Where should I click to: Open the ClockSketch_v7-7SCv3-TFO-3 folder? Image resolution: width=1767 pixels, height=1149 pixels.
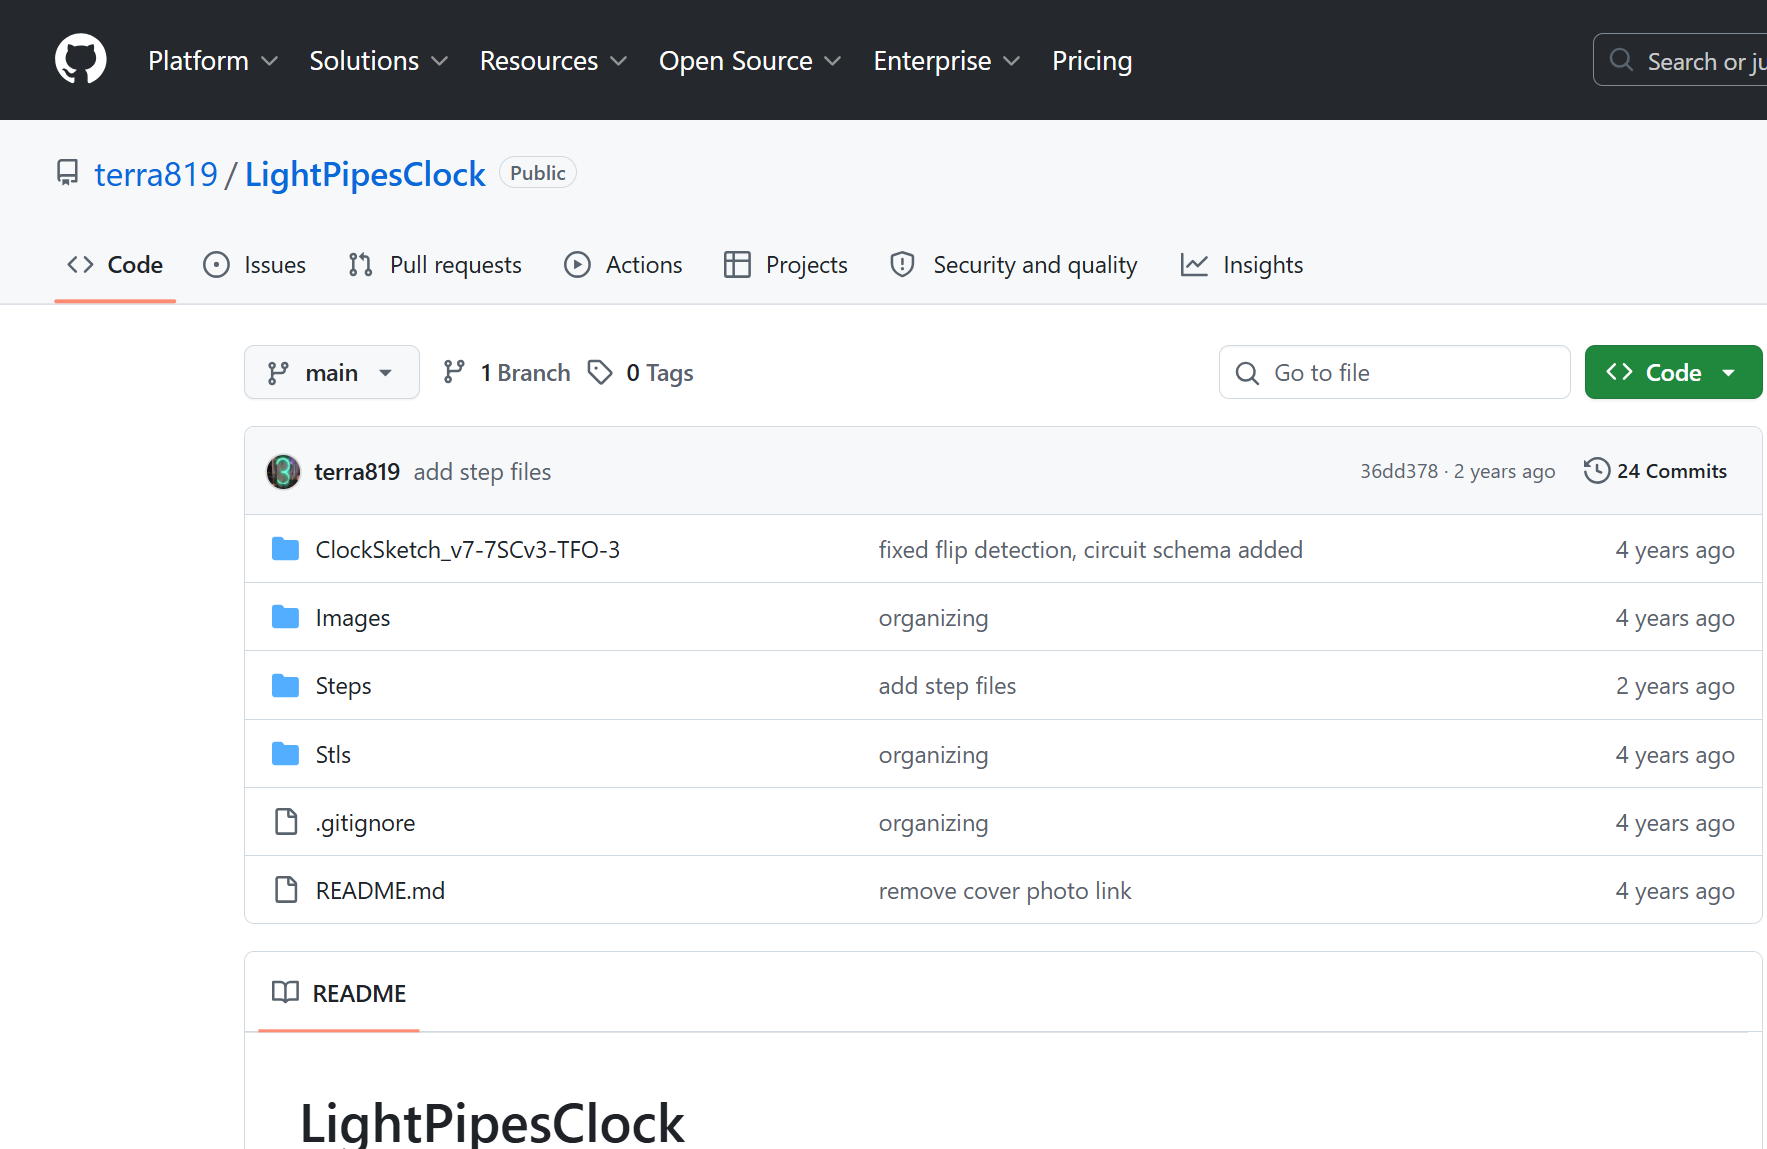point(468,550)
